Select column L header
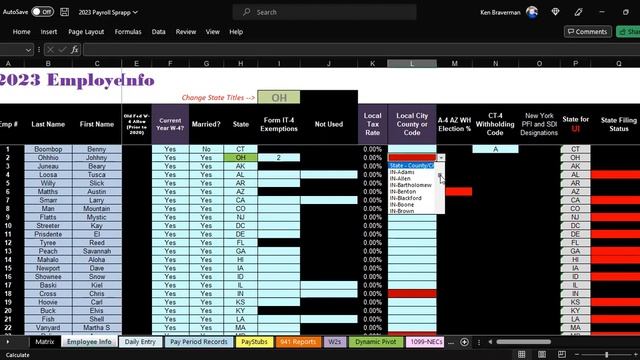This screenshot has width=640, height=360. click(411, 63)
